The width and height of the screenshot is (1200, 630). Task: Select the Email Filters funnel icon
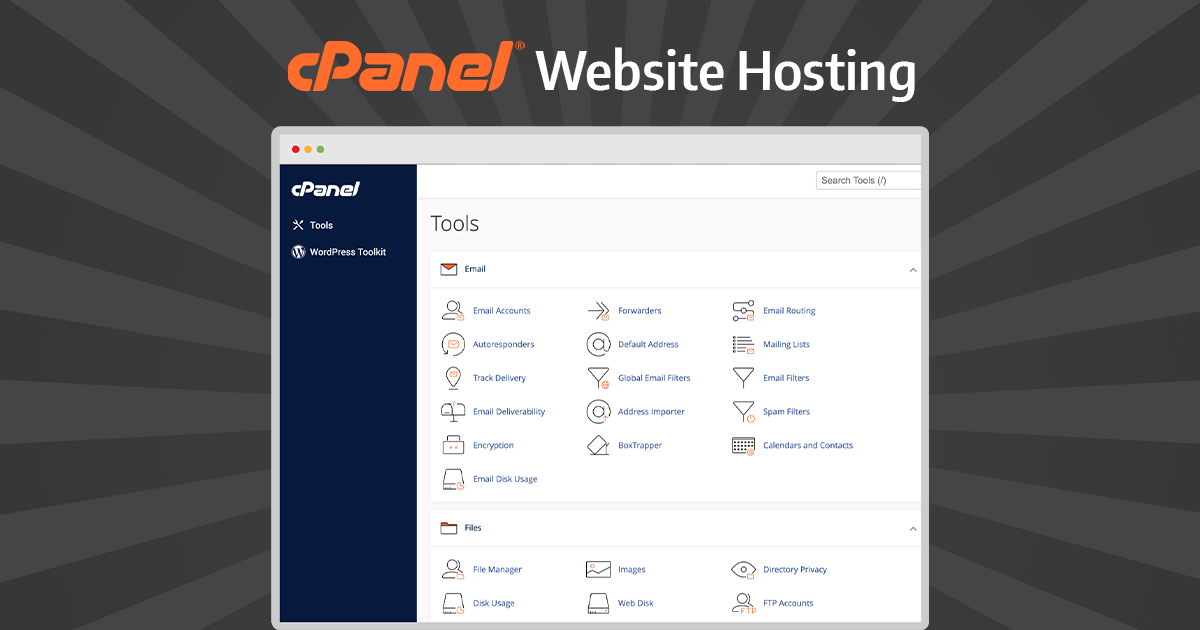pyautogui.click(x=743, y=378)
